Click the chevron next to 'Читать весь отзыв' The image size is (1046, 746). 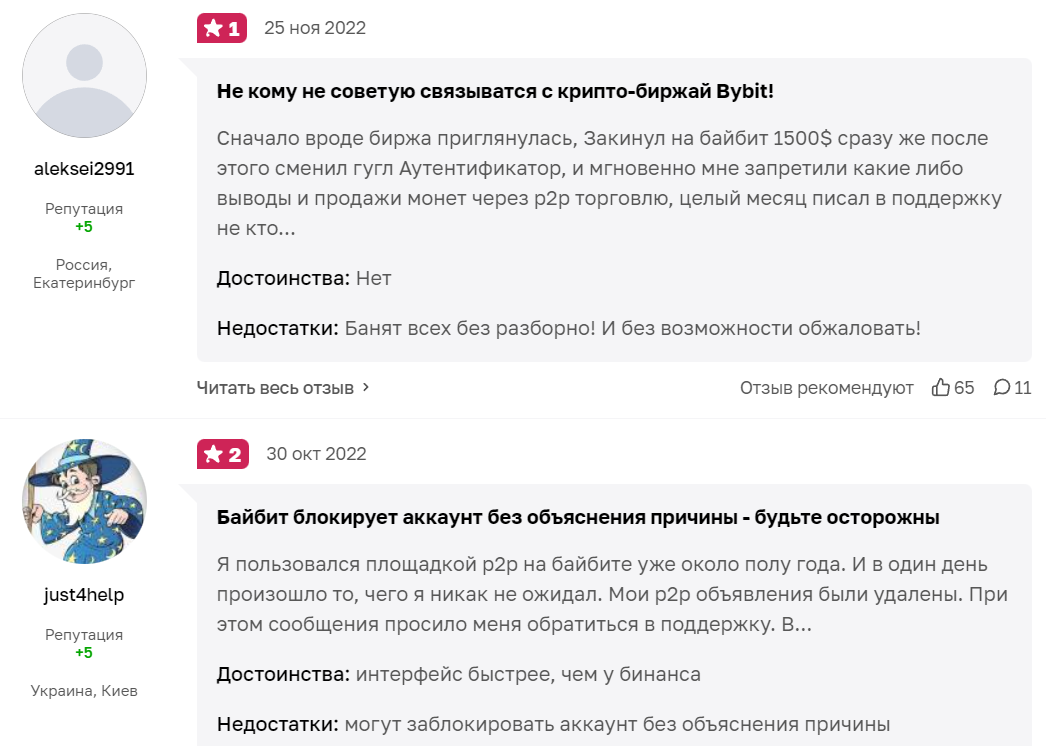366,387
